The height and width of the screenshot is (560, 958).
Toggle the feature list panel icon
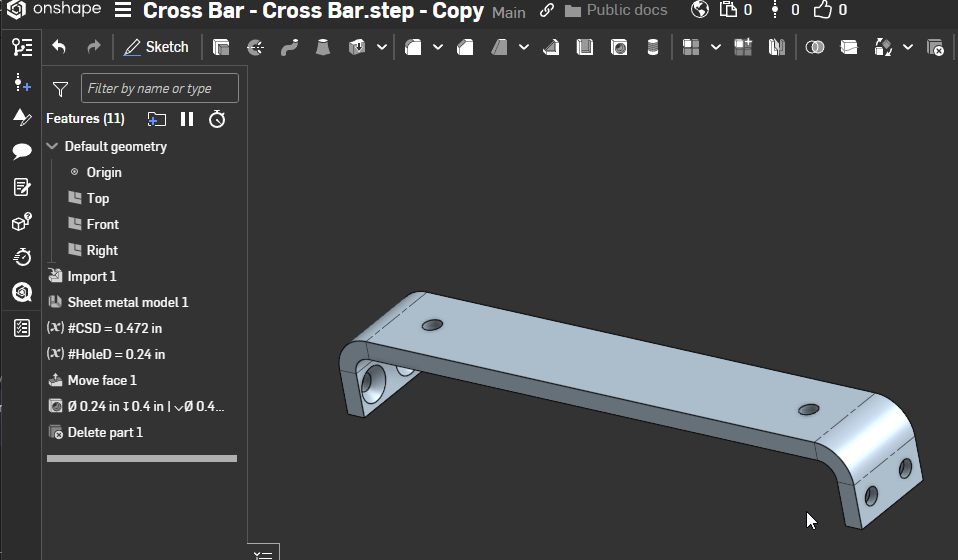tap(22, 47)
